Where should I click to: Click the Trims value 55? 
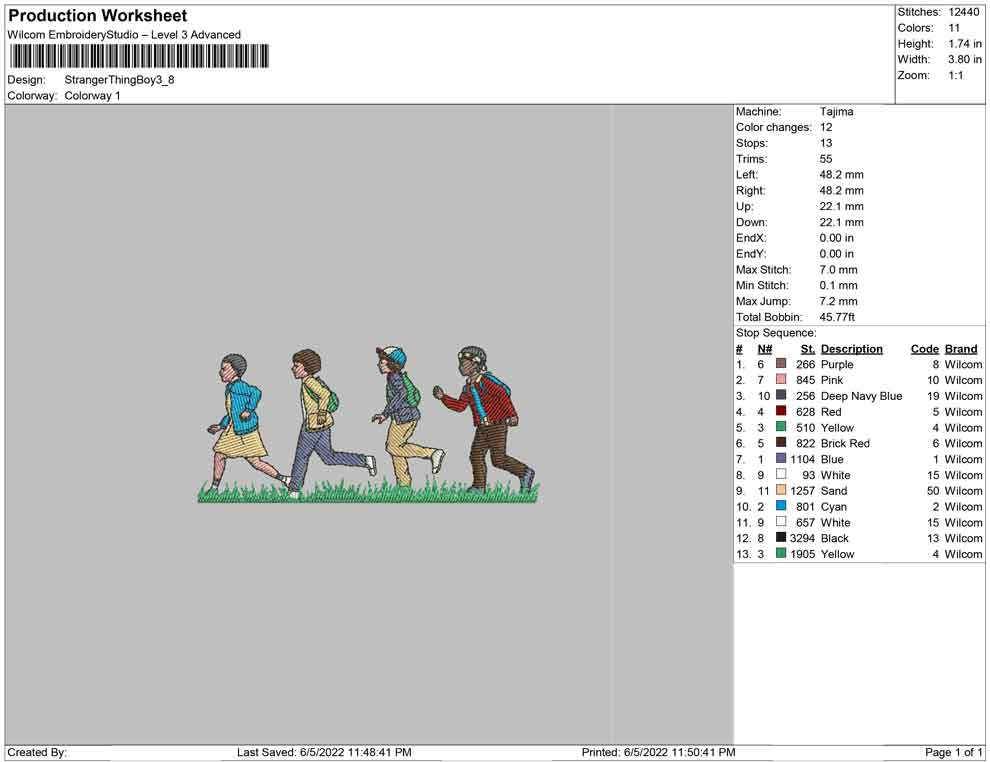click(826, 159)
